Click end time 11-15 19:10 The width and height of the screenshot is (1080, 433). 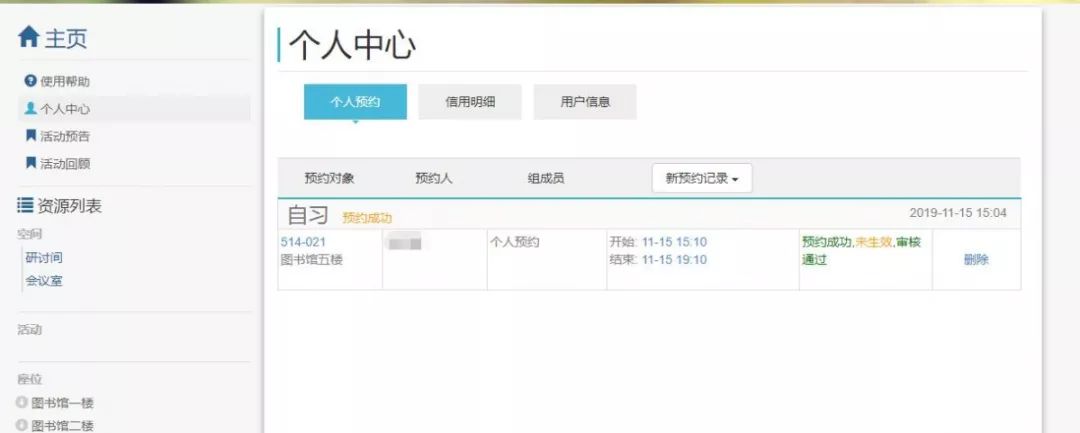point(674,260)
